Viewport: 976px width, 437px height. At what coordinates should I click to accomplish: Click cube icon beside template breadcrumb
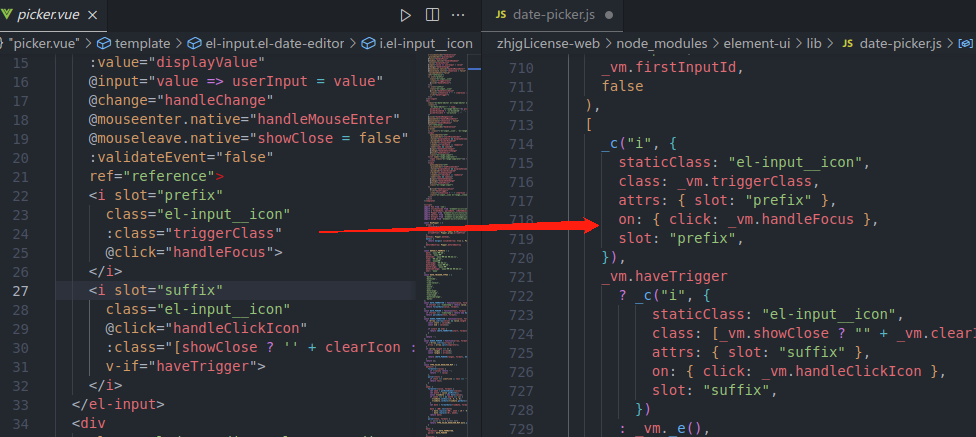point(105,44)
